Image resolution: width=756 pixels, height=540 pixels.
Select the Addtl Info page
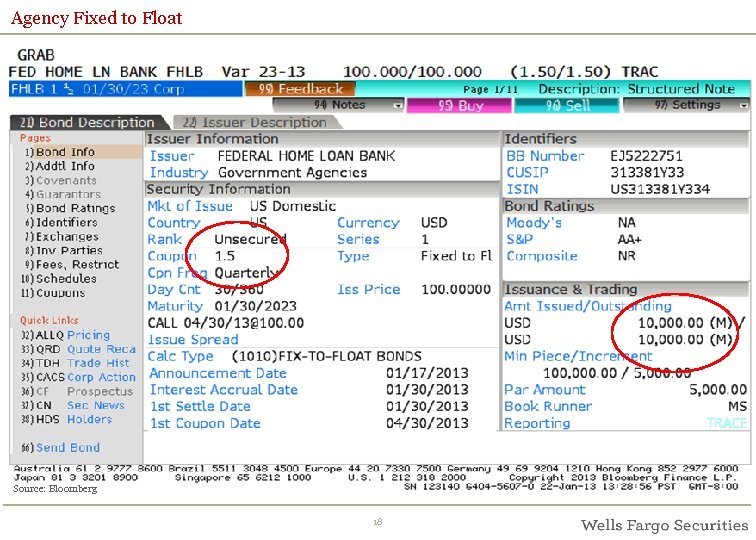(x=60, y=166)
